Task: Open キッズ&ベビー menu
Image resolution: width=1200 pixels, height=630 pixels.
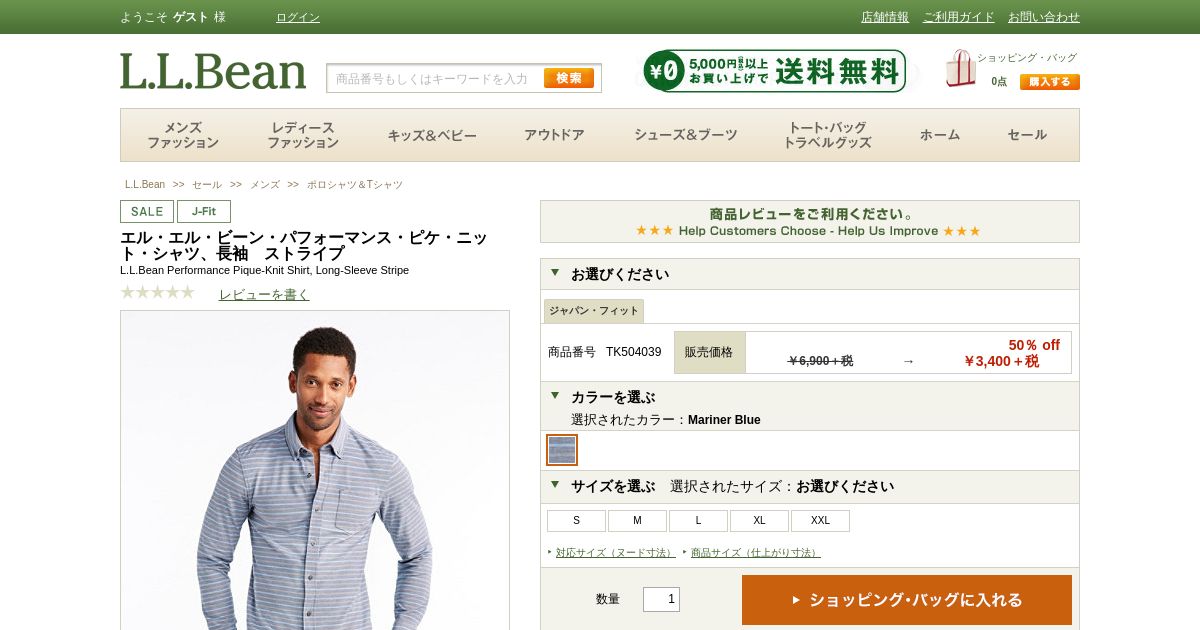Action: pyautogui.click(x=432, y=135)
